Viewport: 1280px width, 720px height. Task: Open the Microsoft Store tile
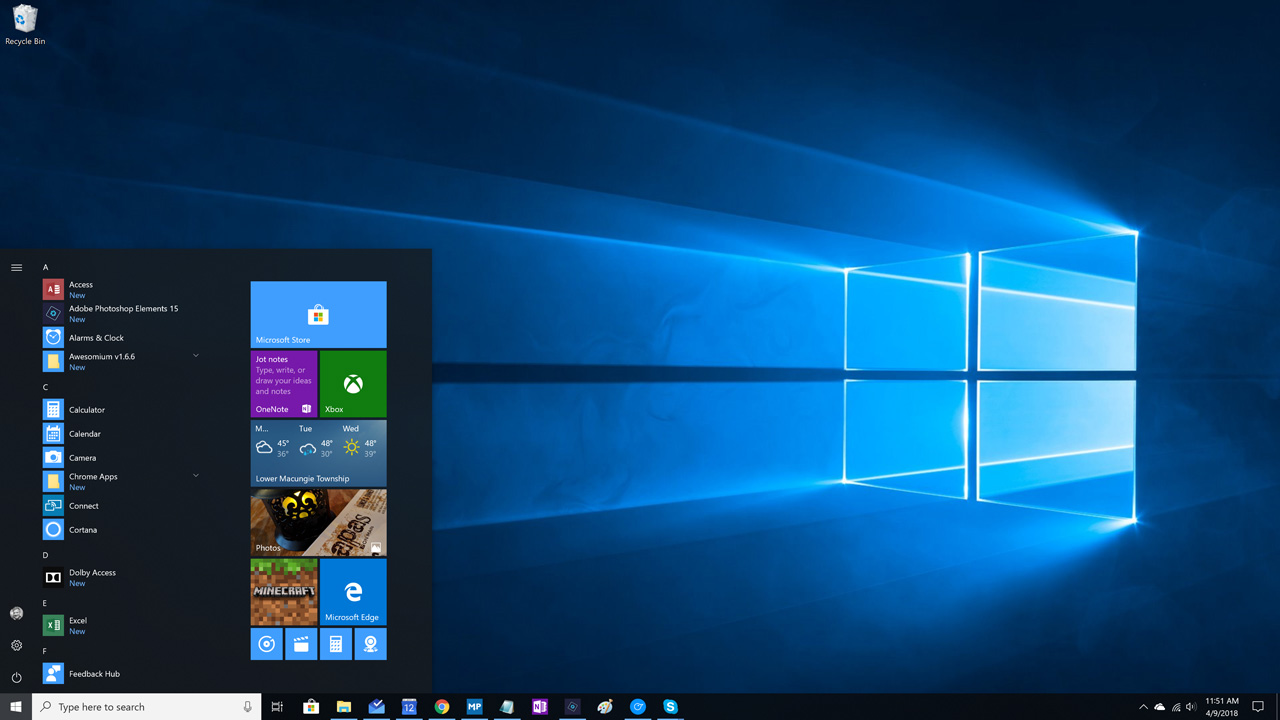point(318,314)
